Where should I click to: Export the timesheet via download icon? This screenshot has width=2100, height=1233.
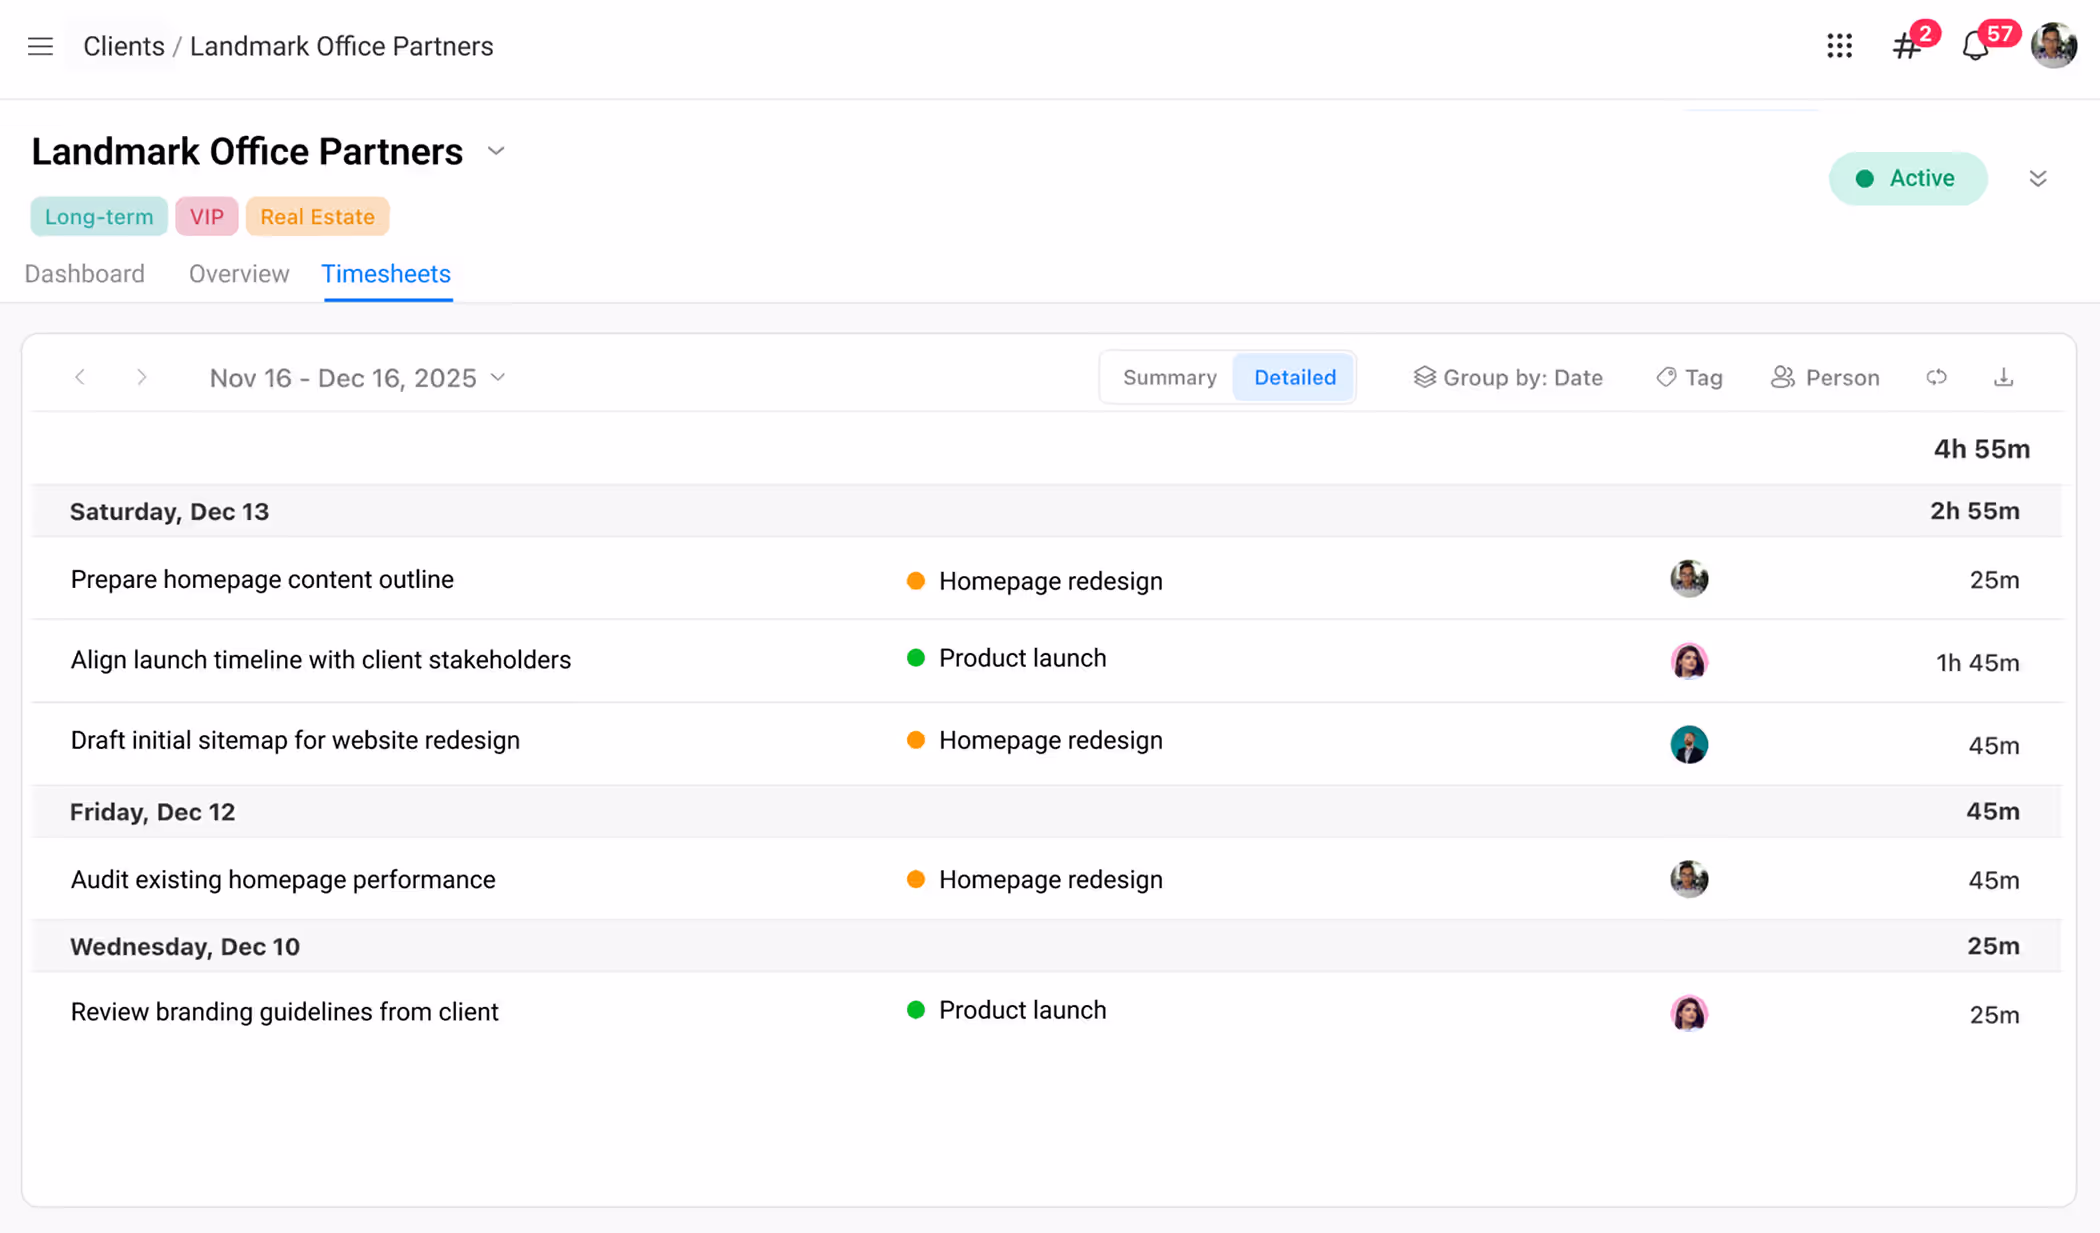2004,377
